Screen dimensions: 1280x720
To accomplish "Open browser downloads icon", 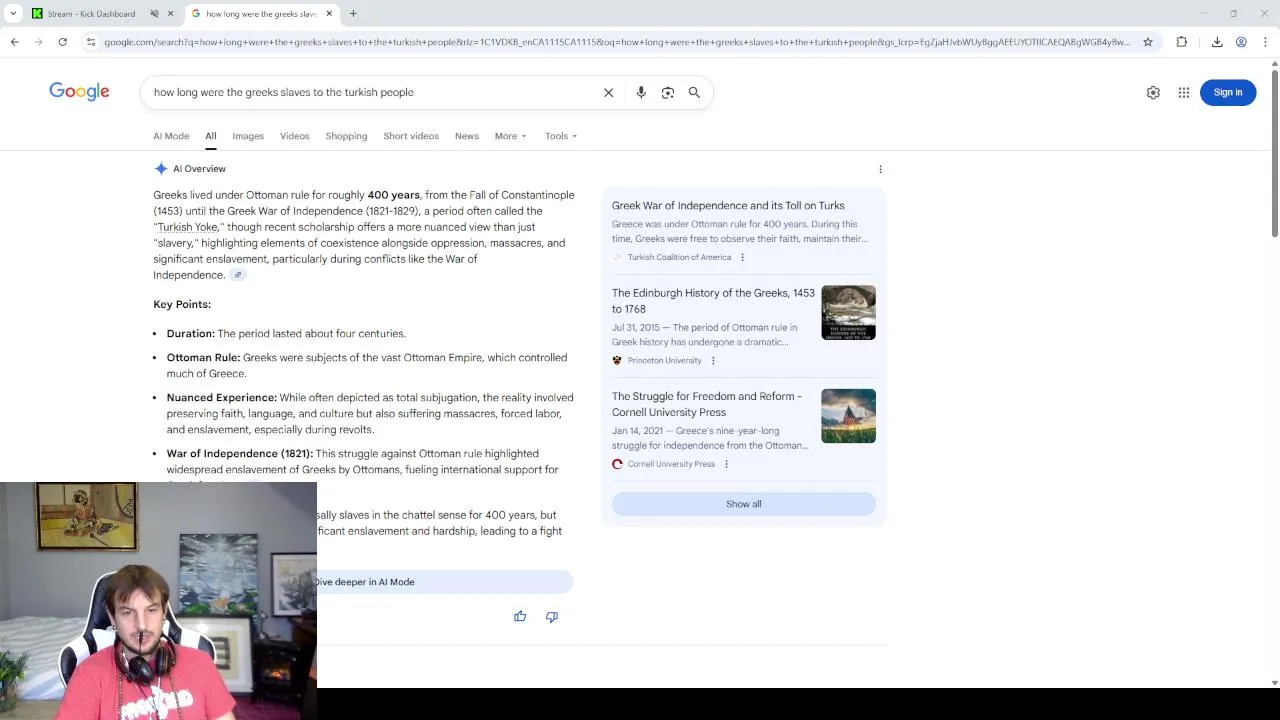I will click(x=1217, y=42).
